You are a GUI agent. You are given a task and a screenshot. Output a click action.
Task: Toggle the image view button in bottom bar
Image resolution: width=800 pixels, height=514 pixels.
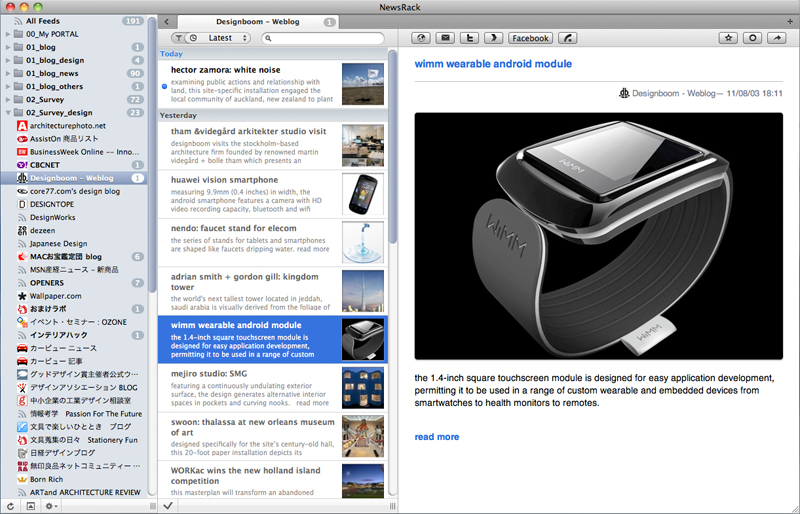(30, 506)
